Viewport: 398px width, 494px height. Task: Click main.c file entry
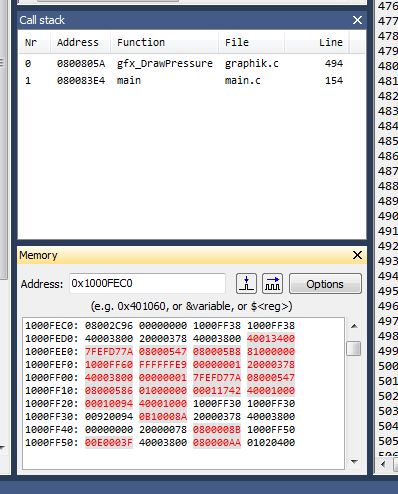(243, 80)
